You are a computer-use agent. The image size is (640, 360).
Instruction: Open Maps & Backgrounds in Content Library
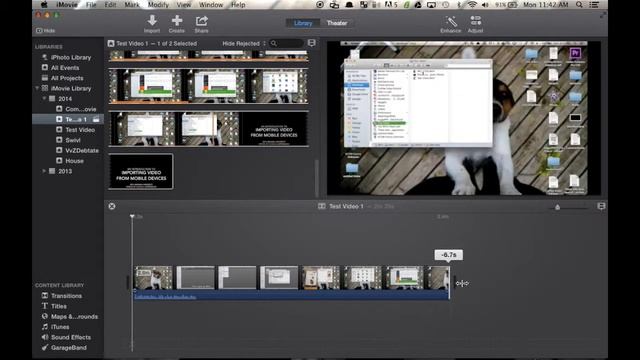tap(70, 316)
